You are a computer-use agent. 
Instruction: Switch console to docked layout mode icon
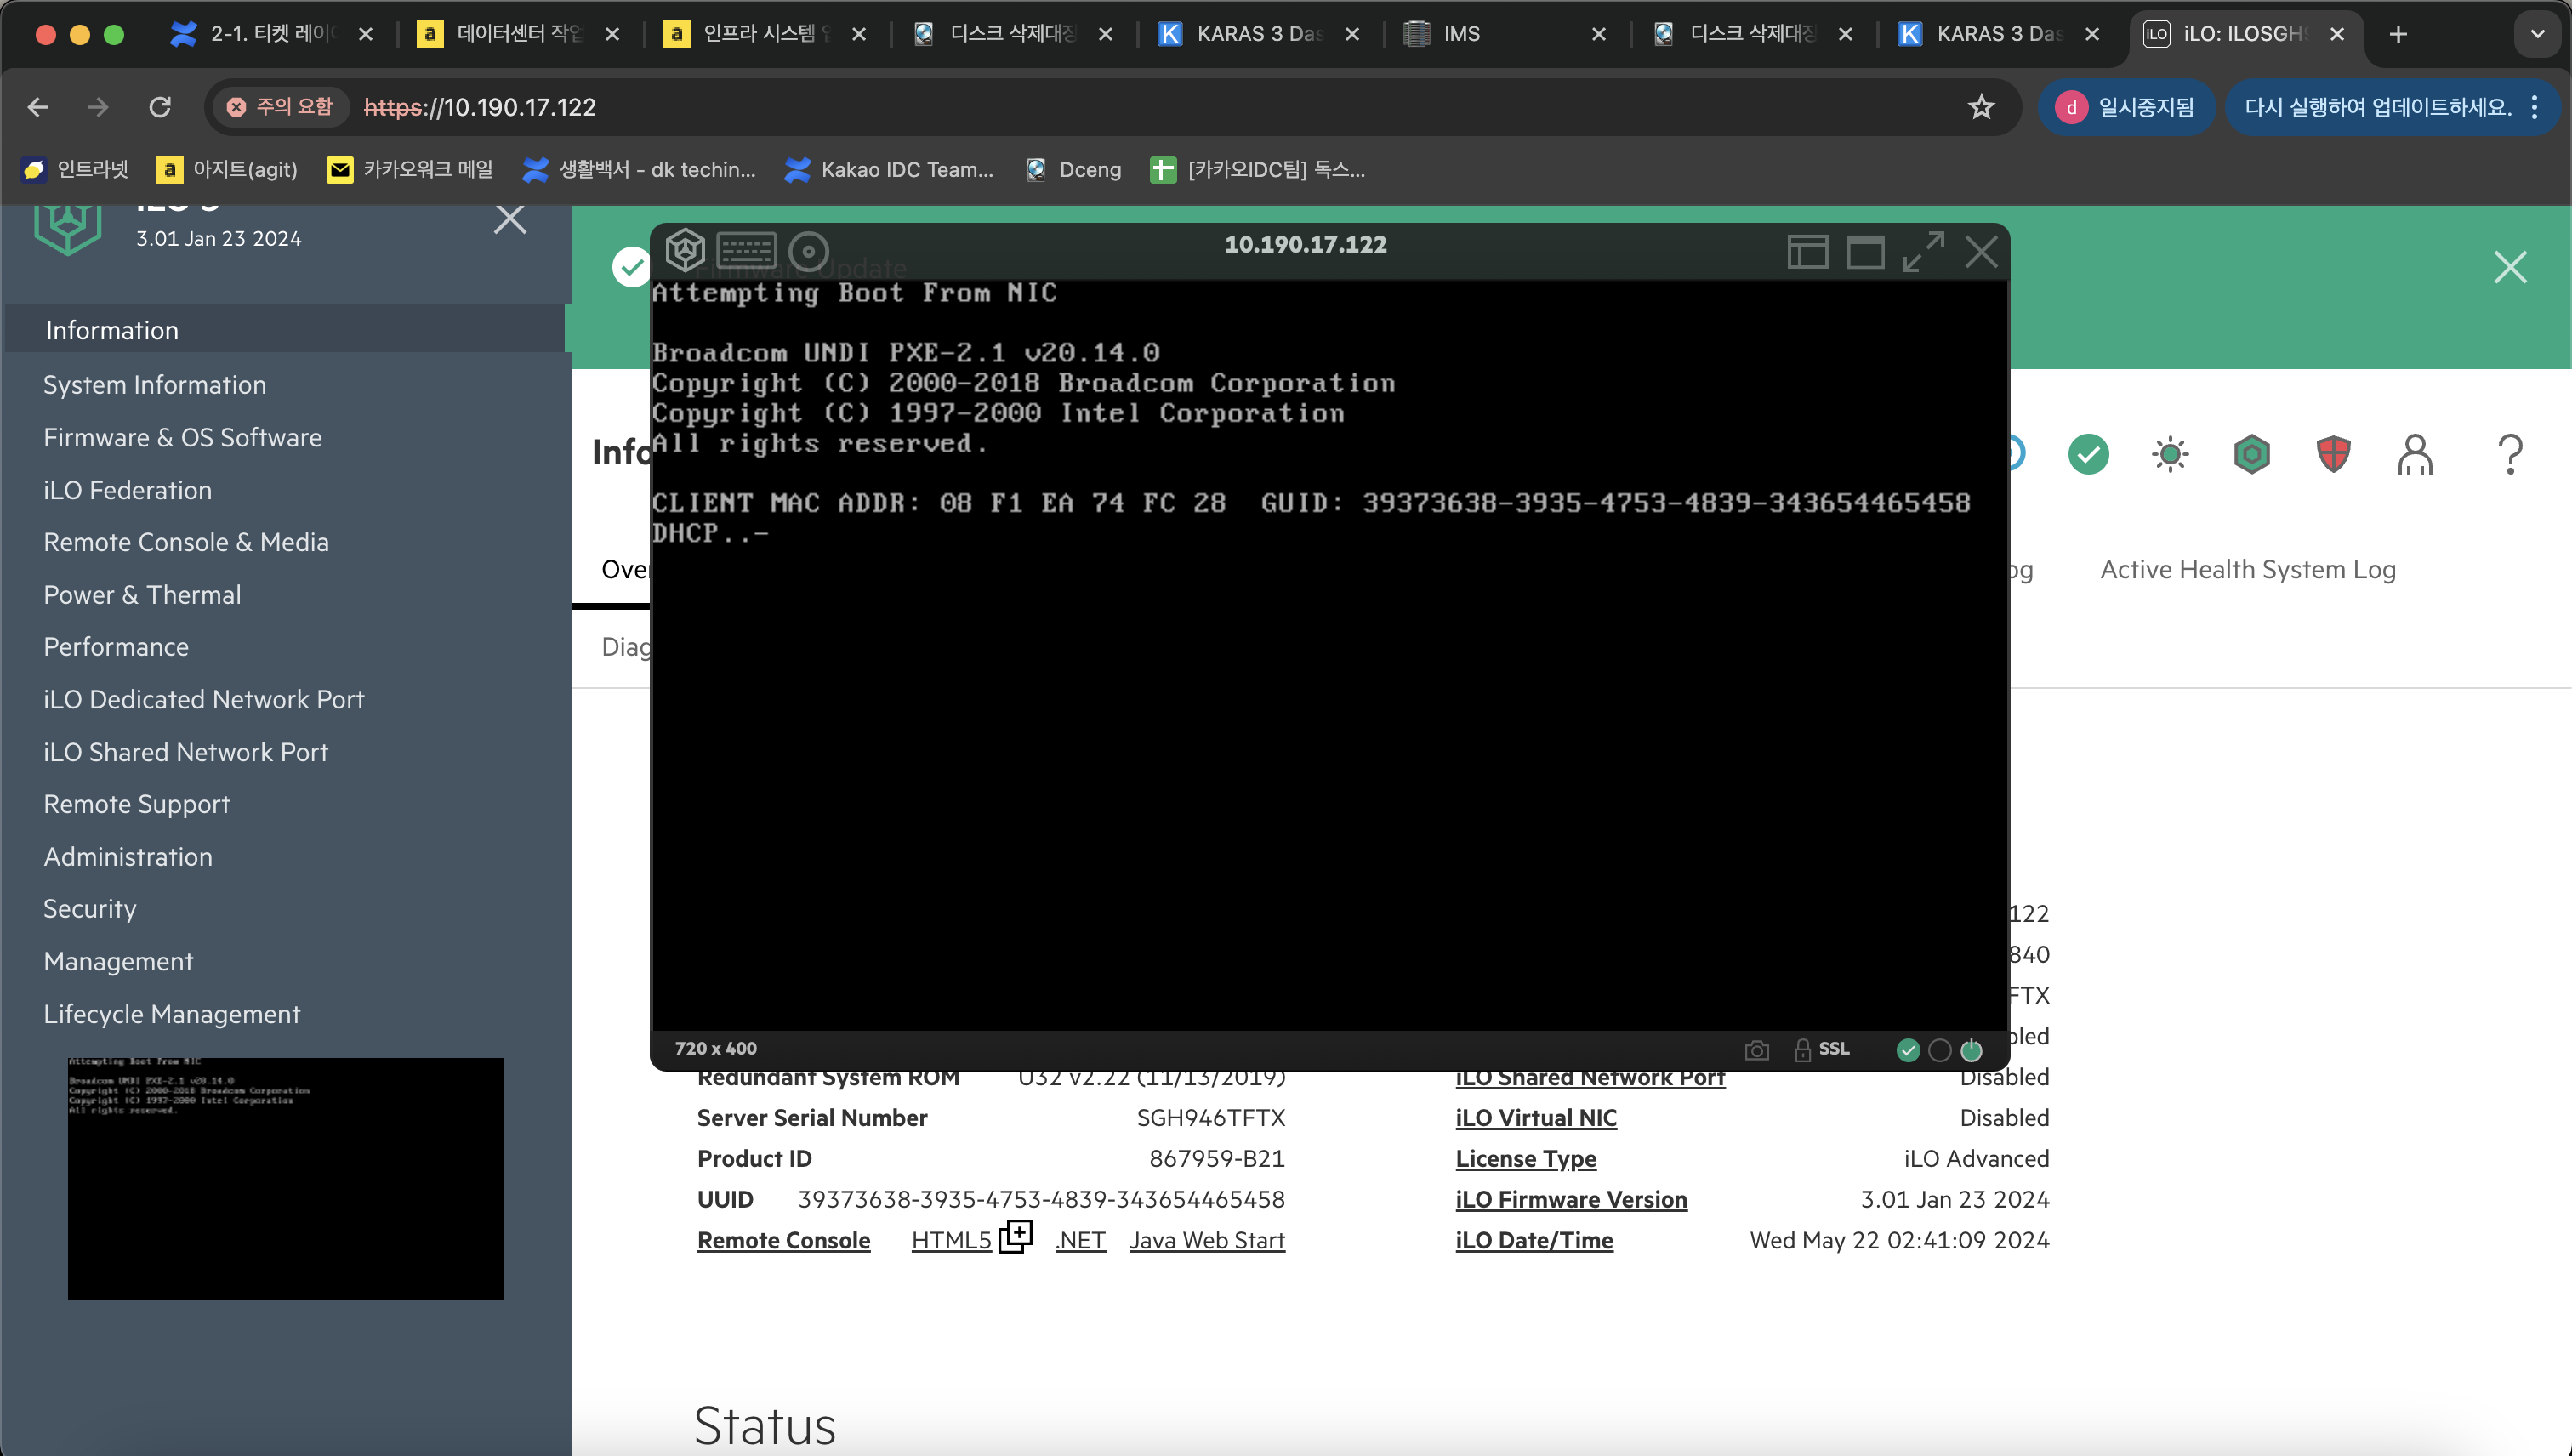tap(1807, 252)
